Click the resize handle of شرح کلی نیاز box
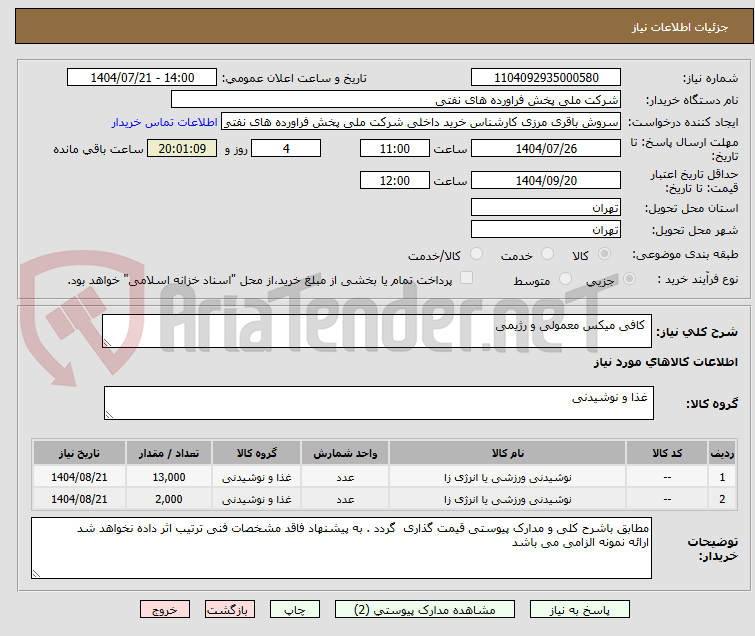 107,342
